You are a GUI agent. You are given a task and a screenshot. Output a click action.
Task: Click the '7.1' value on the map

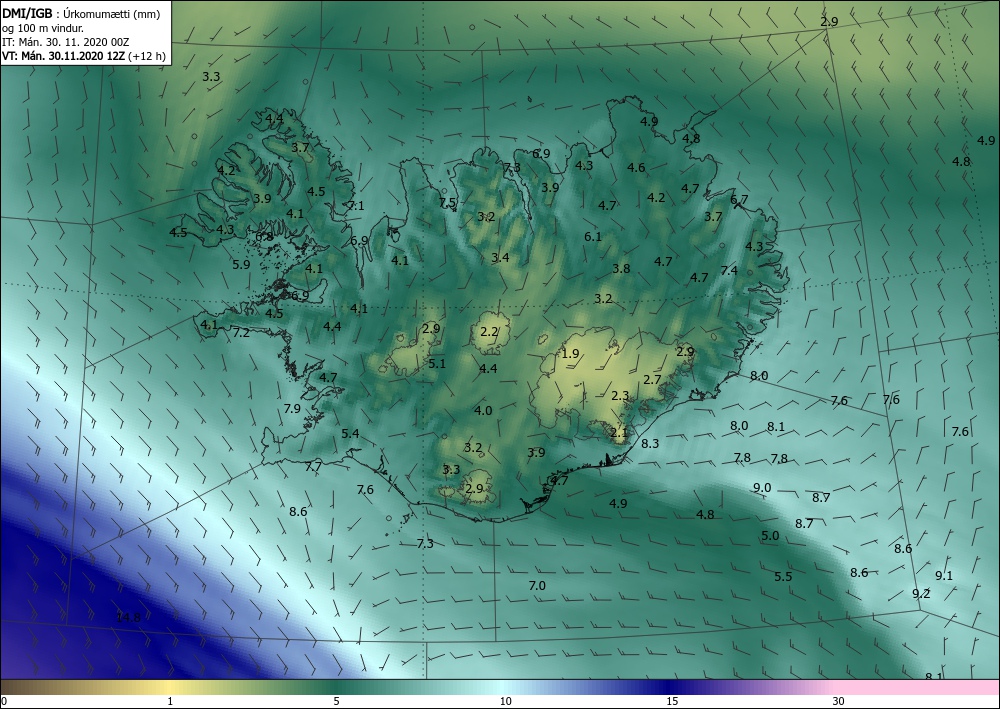356,205
